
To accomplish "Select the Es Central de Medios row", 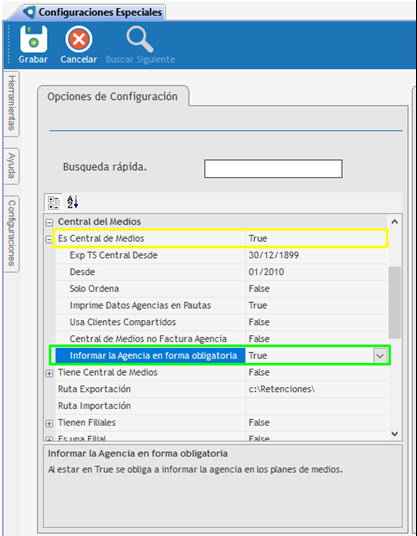I will [220, 238].
